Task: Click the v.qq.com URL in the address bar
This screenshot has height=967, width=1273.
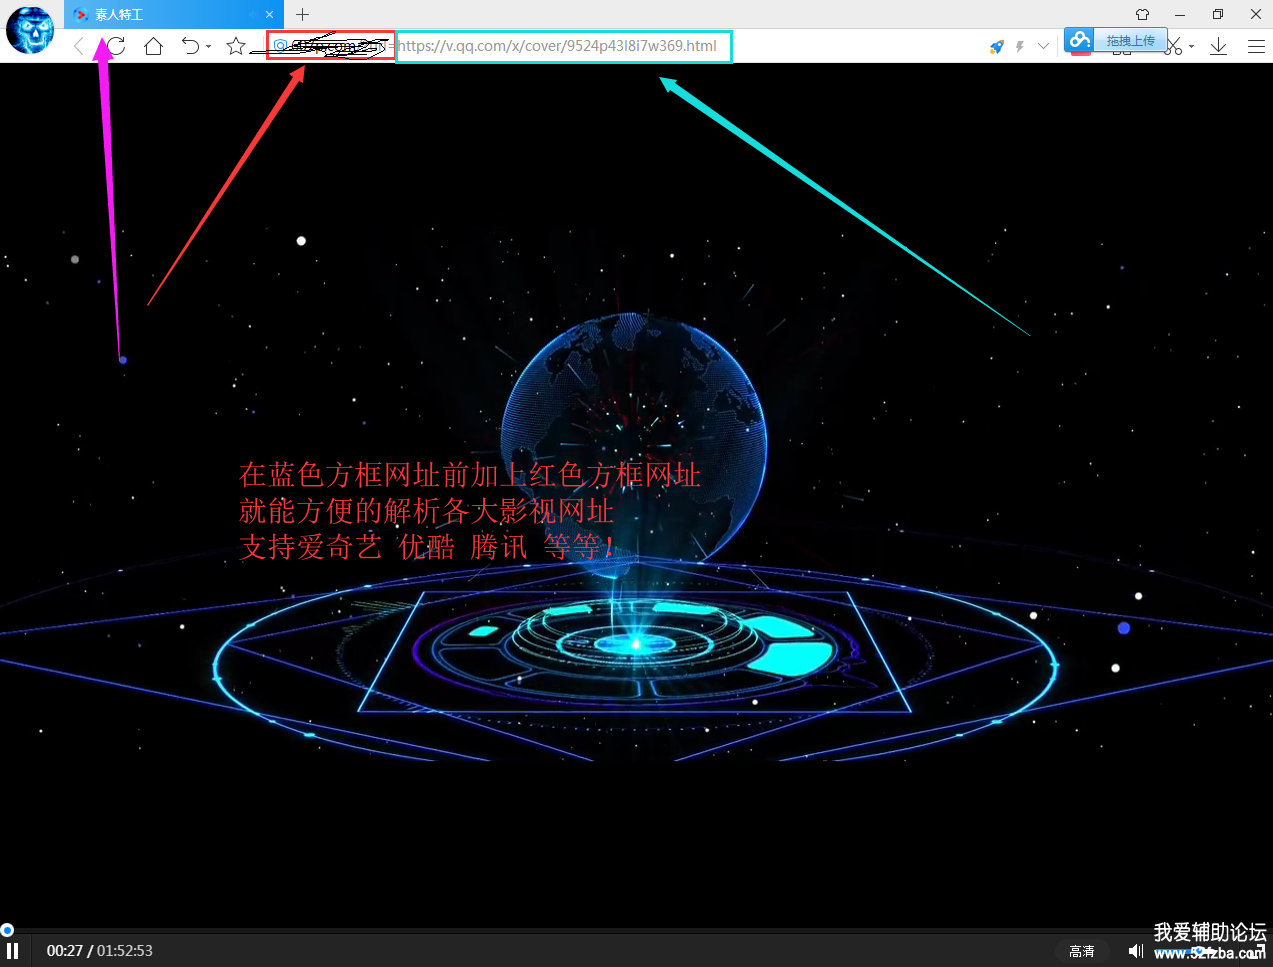Action: (x=558, y=46)
